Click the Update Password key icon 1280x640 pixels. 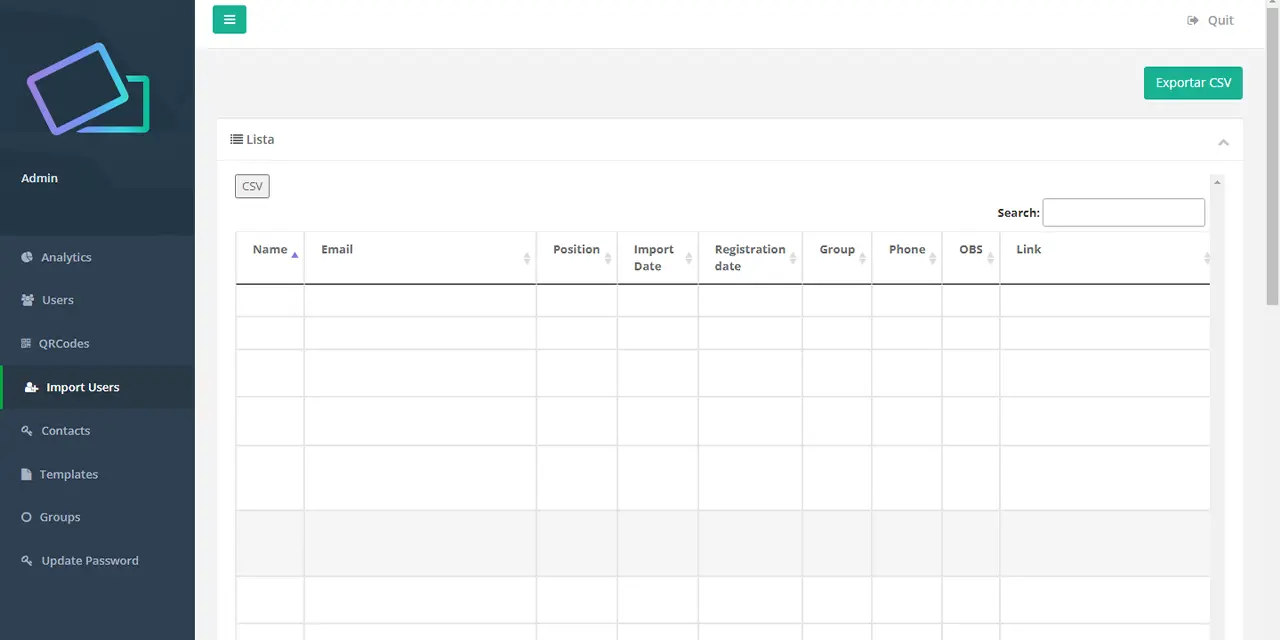(27, 561)
